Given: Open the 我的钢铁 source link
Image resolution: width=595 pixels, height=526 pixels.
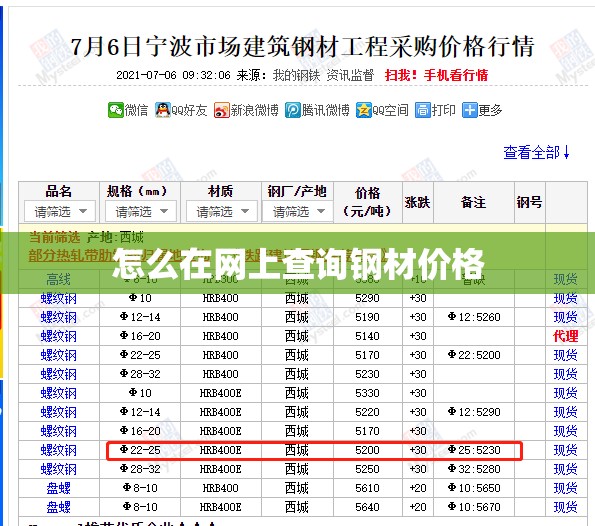Looking at the screenshot, I should tap(296, 75).
